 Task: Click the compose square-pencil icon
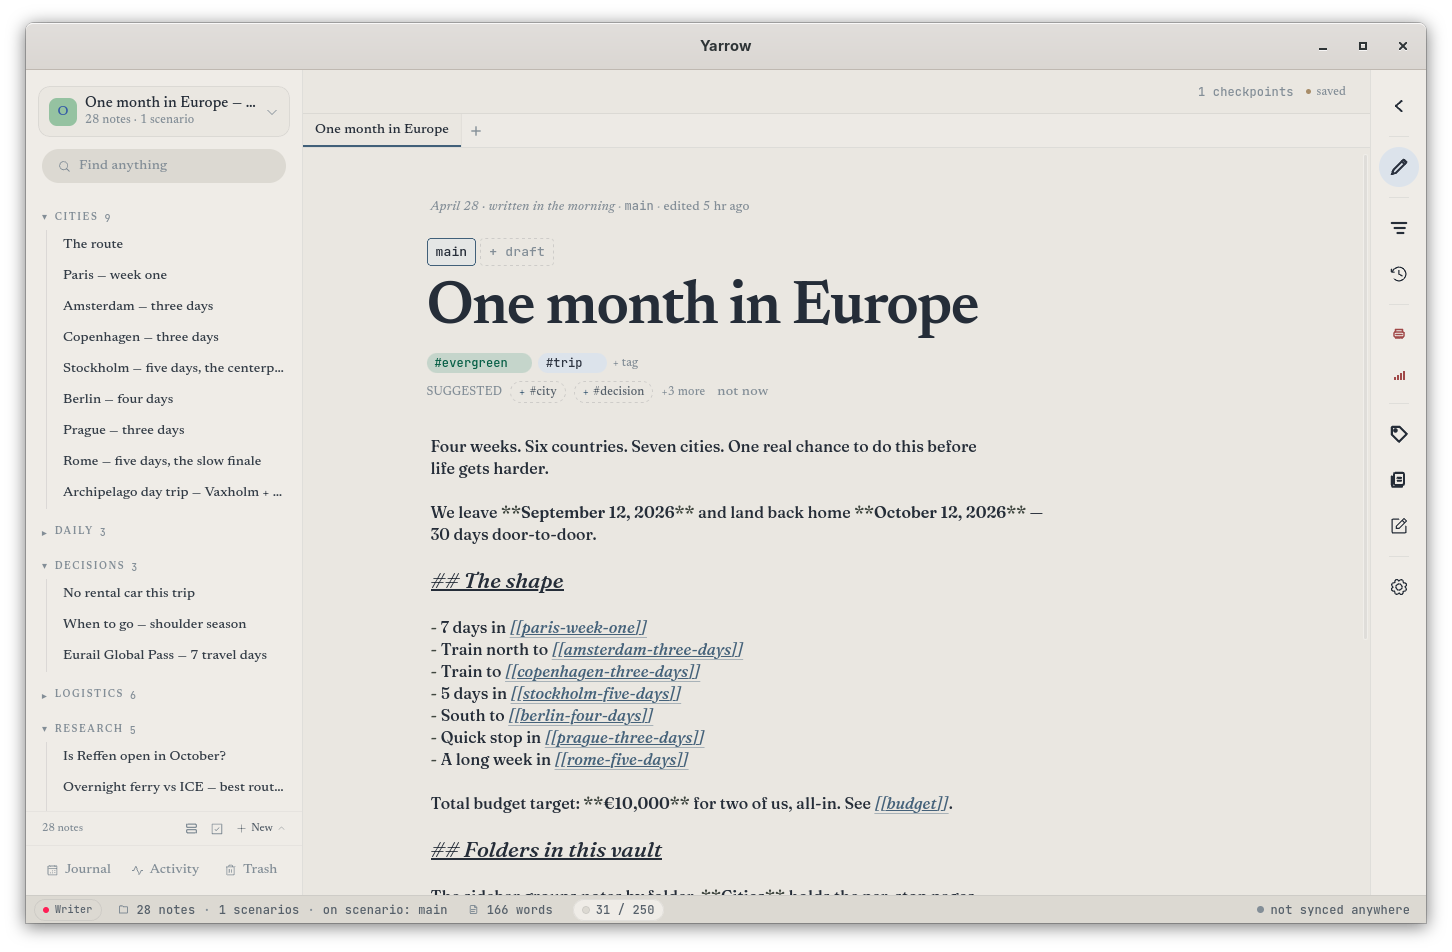1398,526
